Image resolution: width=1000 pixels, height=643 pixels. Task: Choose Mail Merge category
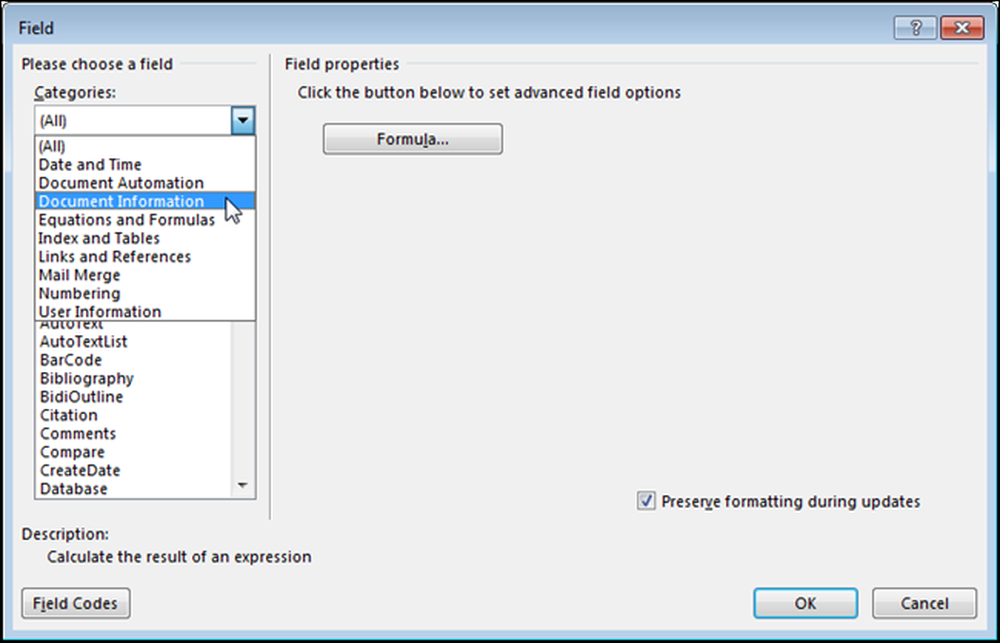145,276
